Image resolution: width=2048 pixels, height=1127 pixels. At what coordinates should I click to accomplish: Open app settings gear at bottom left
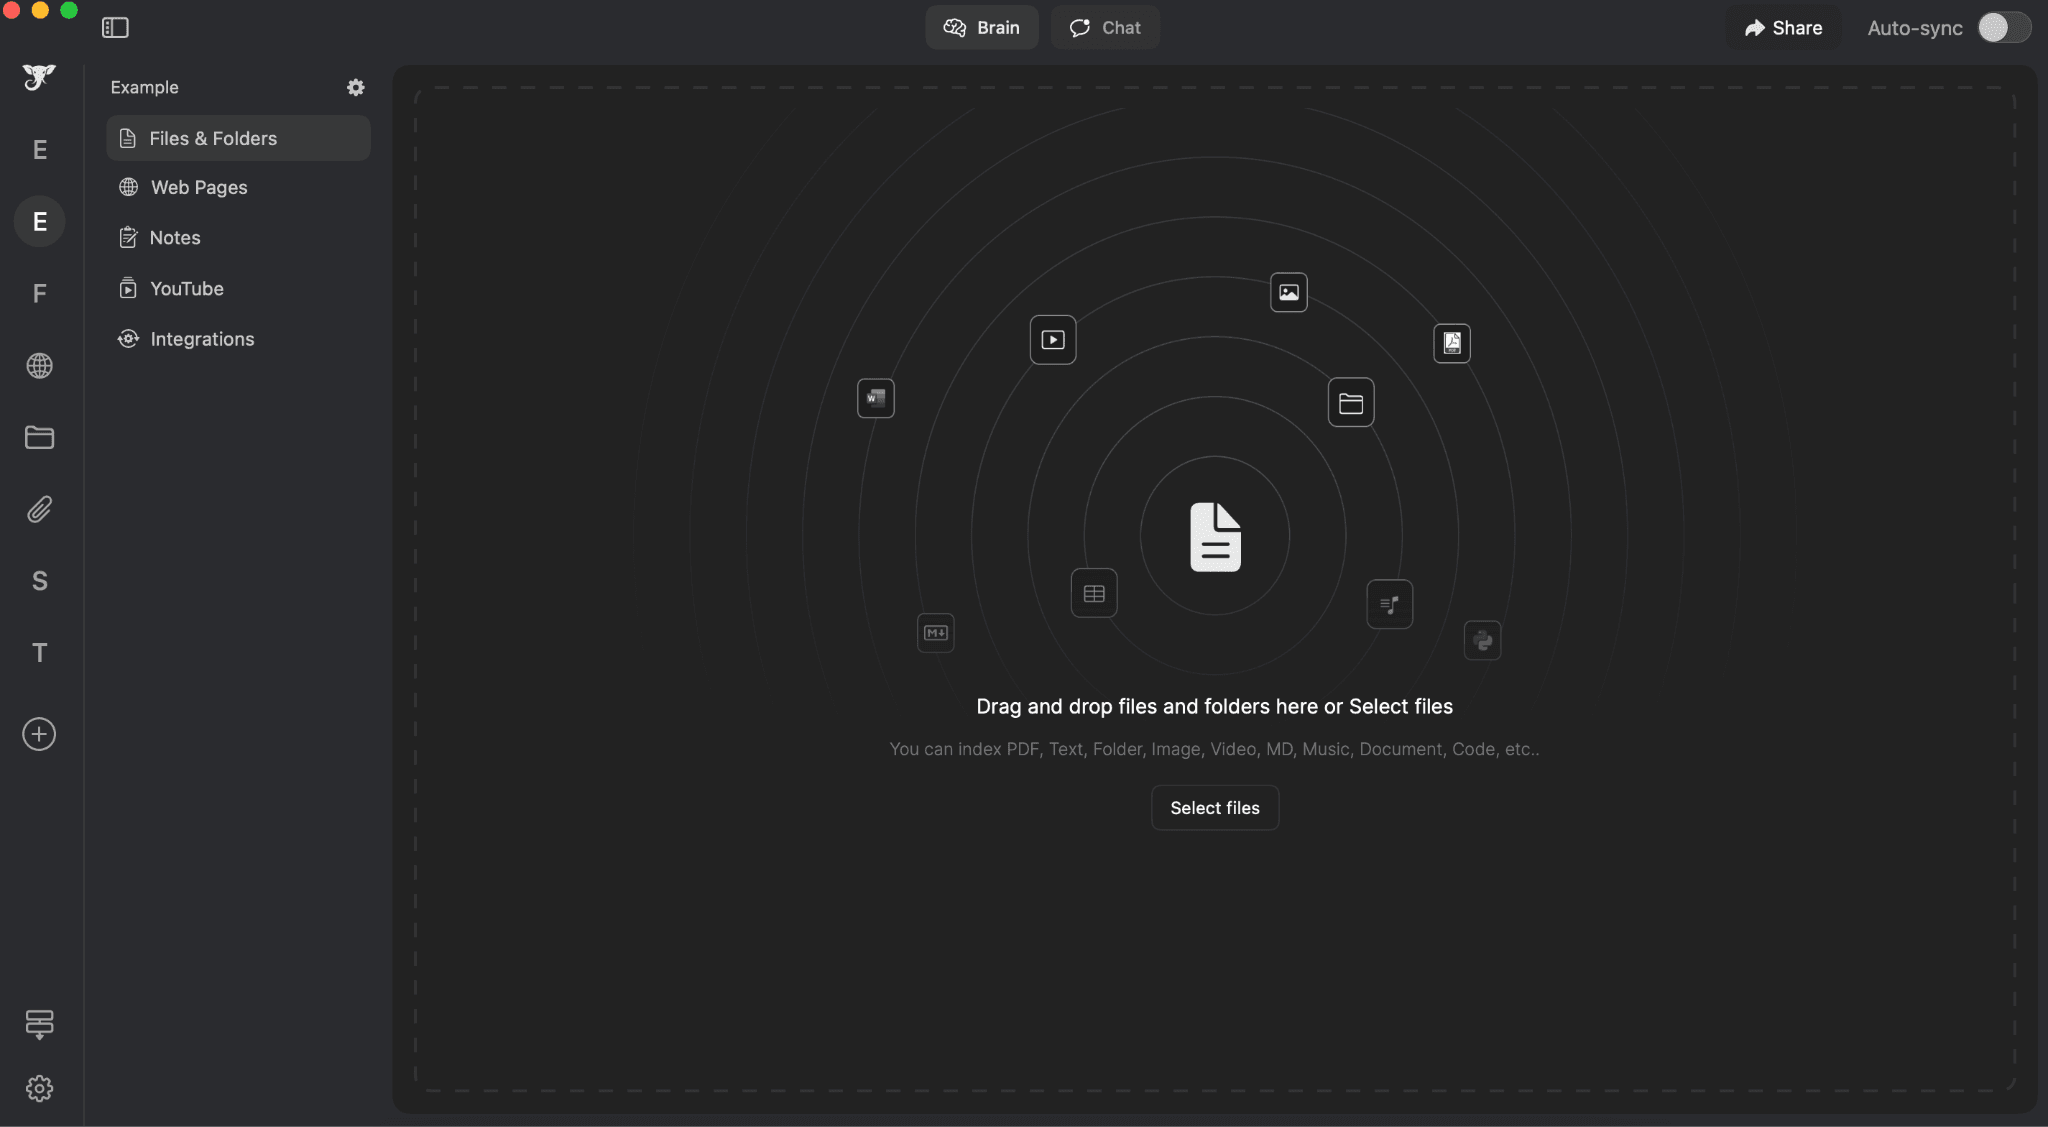[x=39, y=1088]
